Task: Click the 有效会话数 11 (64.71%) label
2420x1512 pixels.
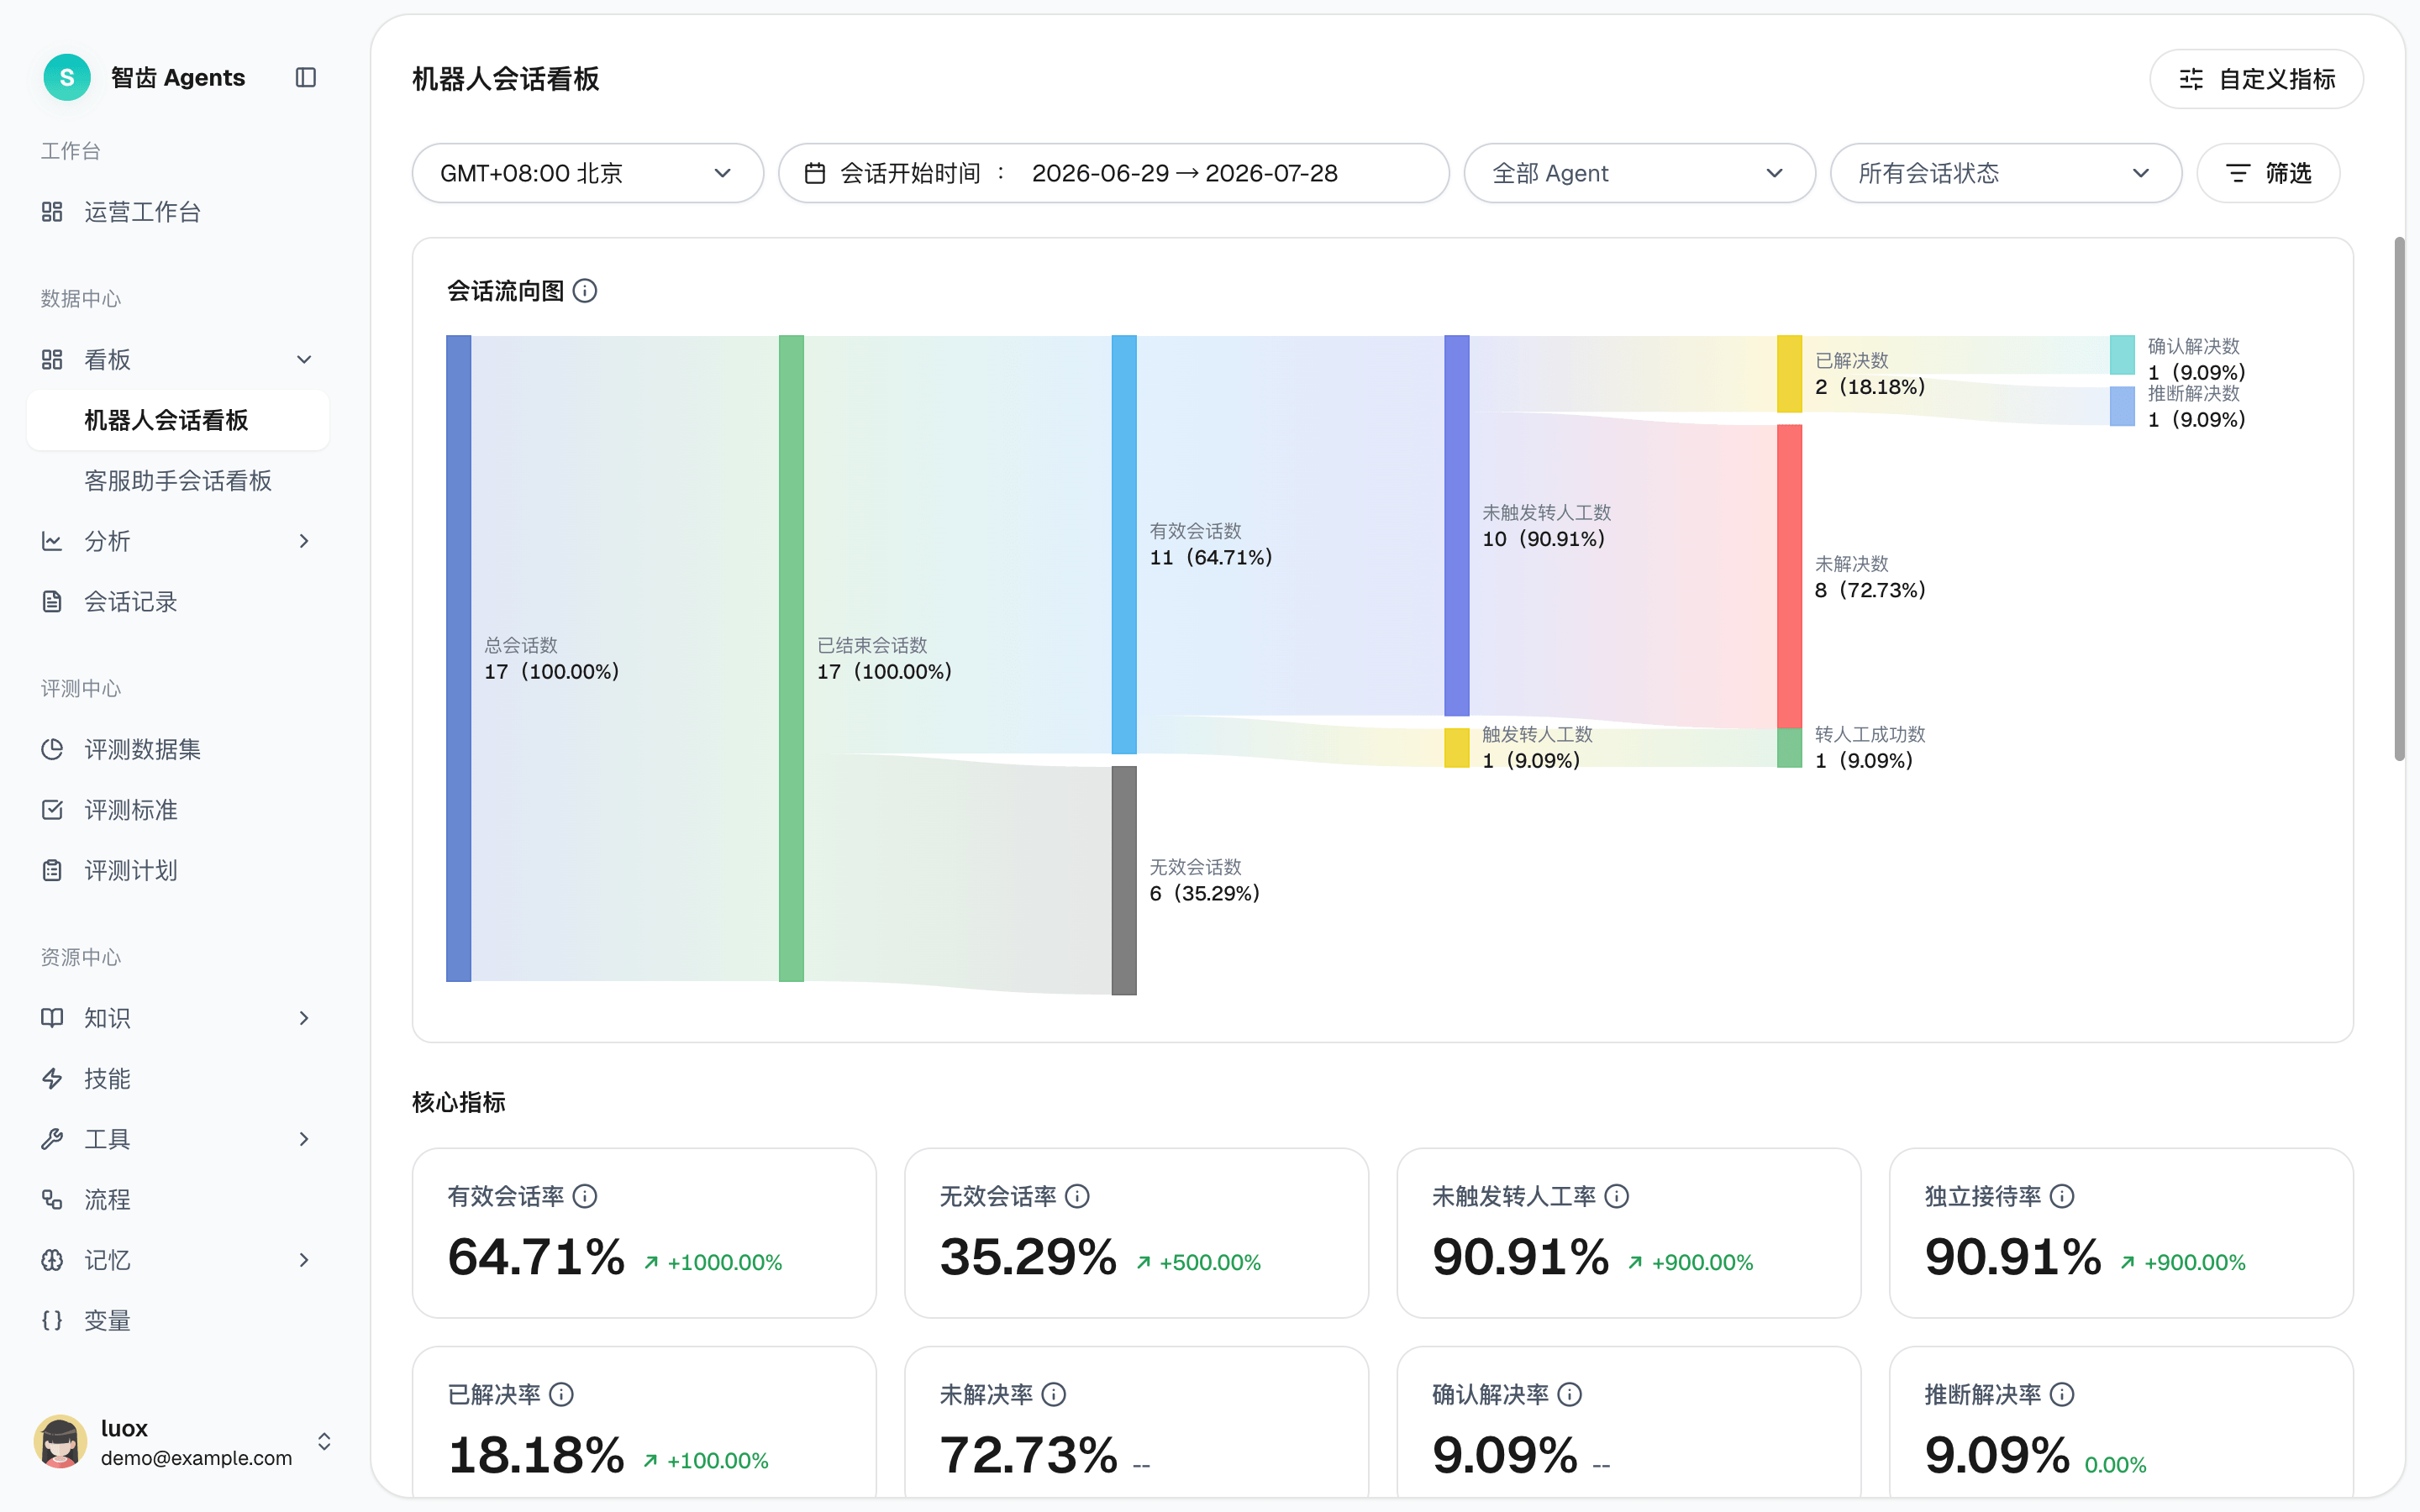Action: [x=1210, y=544]
